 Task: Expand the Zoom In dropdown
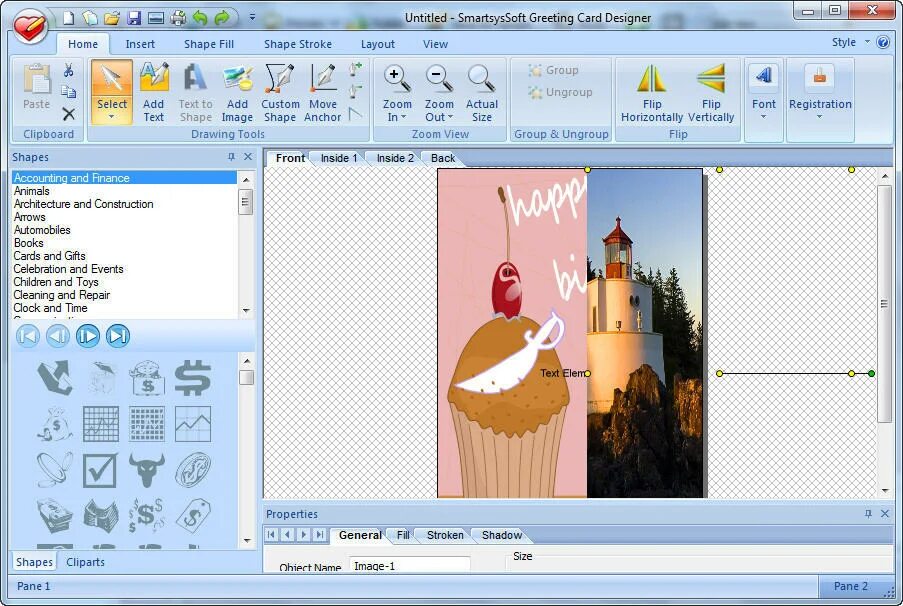coord(403,117)
